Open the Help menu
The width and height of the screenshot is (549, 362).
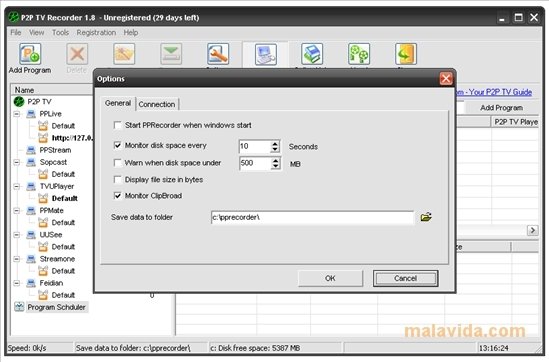131,33
